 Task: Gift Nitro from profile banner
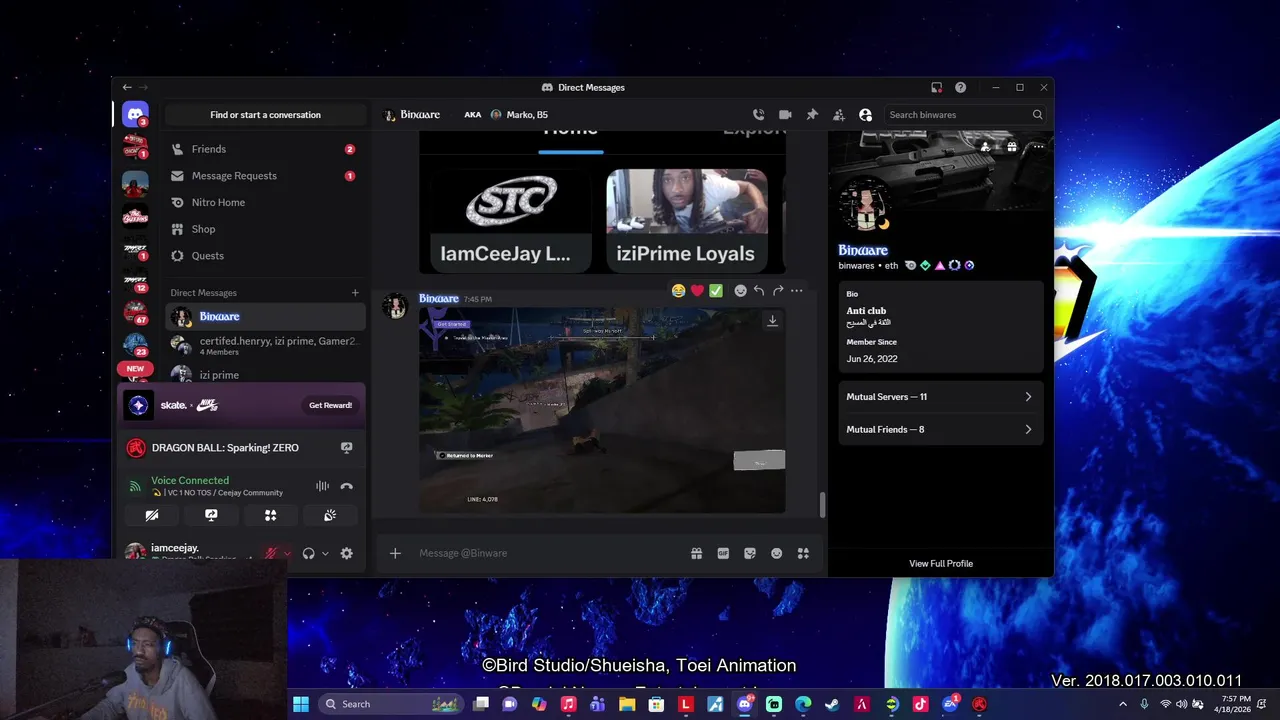(1012, 147)
